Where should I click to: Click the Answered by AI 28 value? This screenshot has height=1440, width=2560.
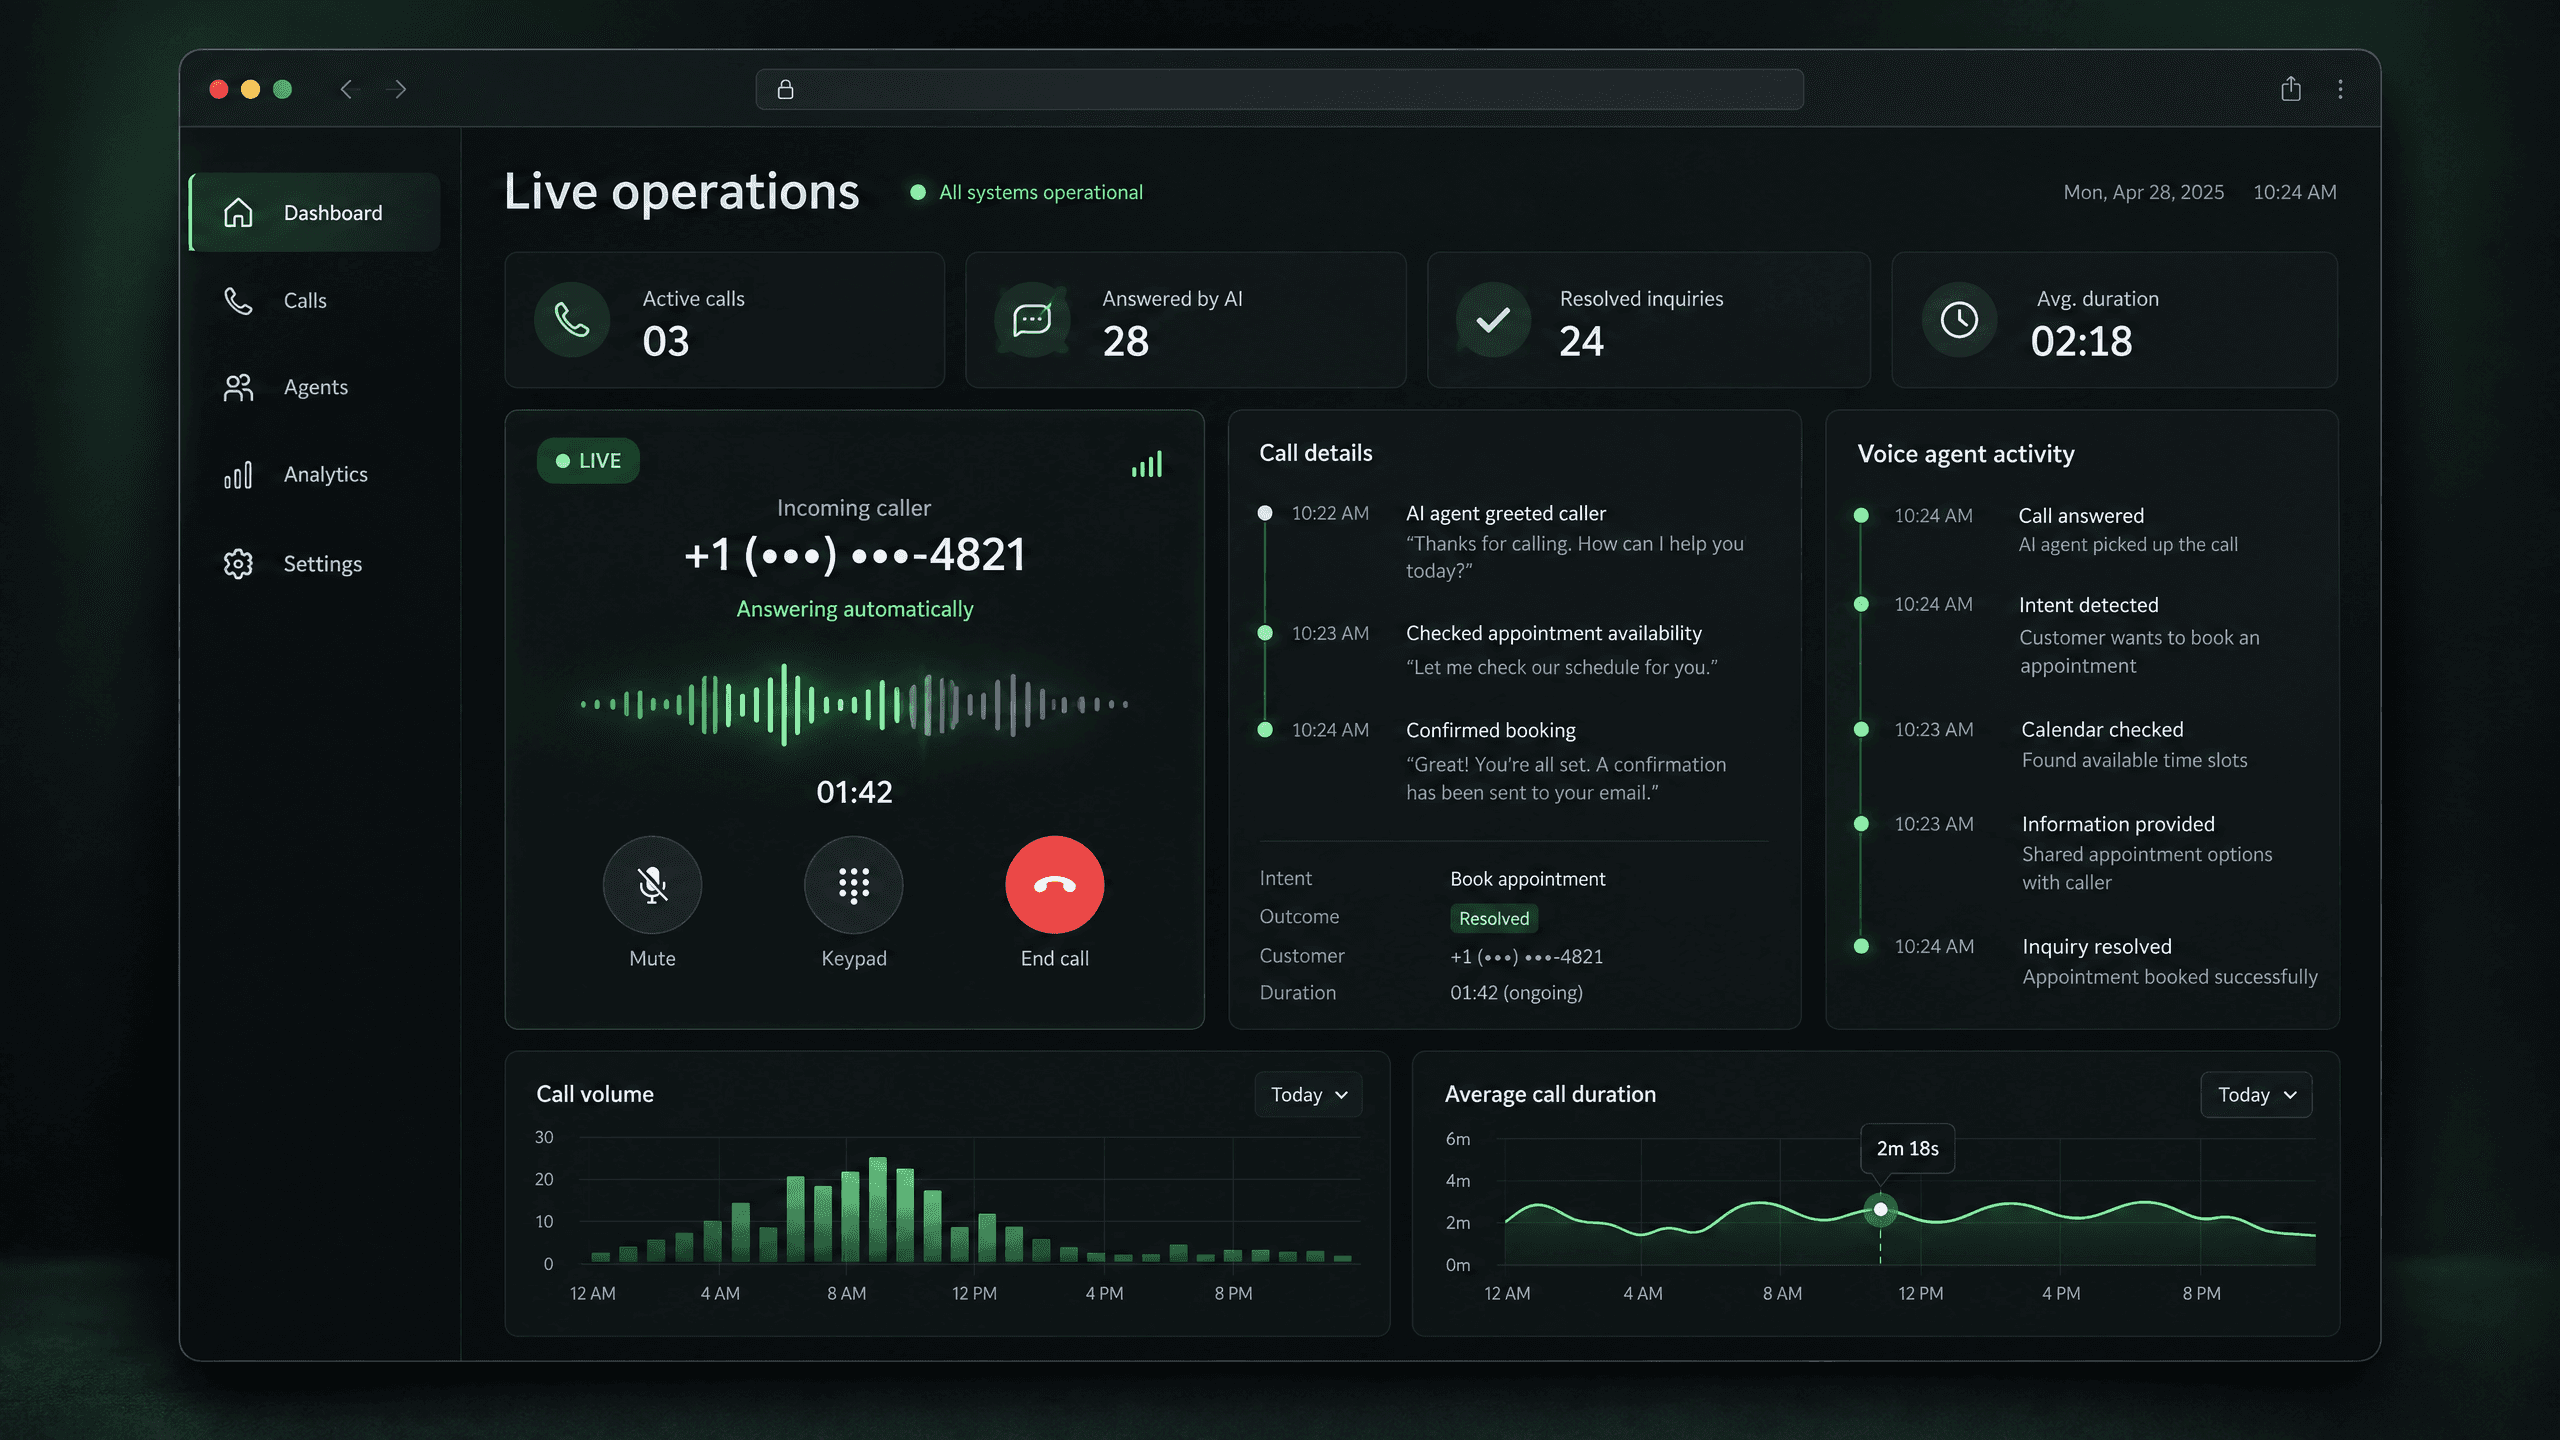[1126, 342]
